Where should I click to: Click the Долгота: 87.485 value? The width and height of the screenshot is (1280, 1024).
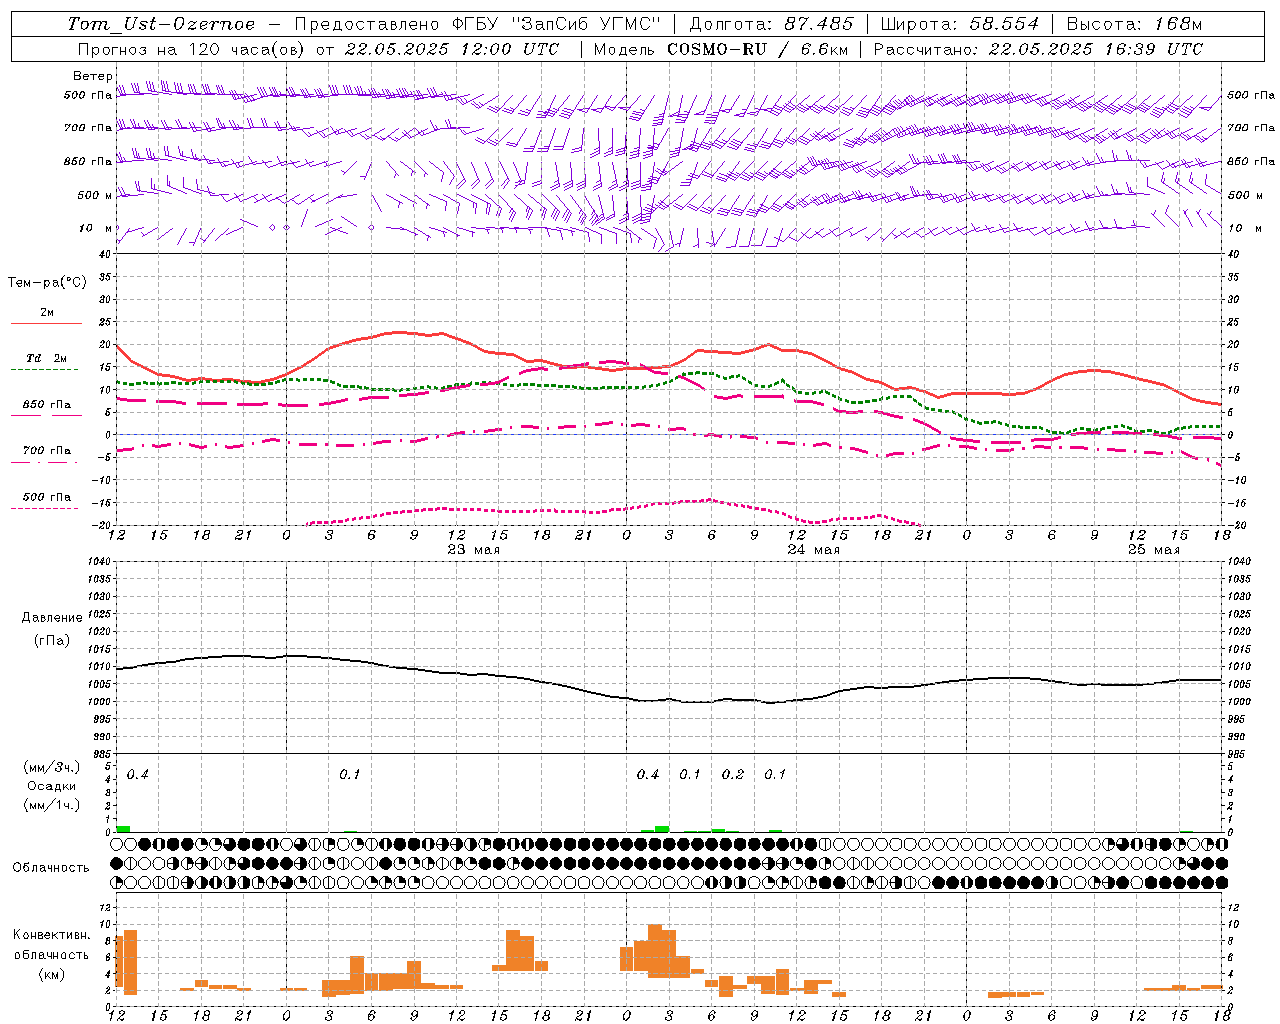click(x=772, y=24)
